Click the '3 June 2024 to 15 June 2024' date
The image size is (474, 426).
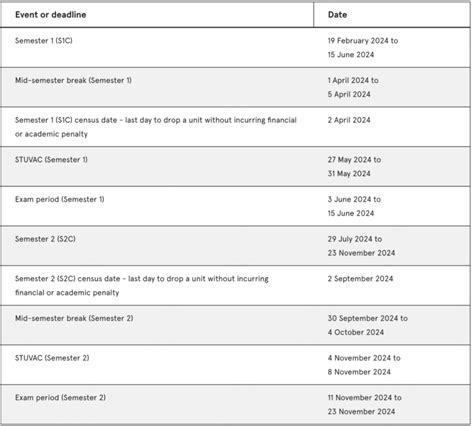(x=354, y=206)
